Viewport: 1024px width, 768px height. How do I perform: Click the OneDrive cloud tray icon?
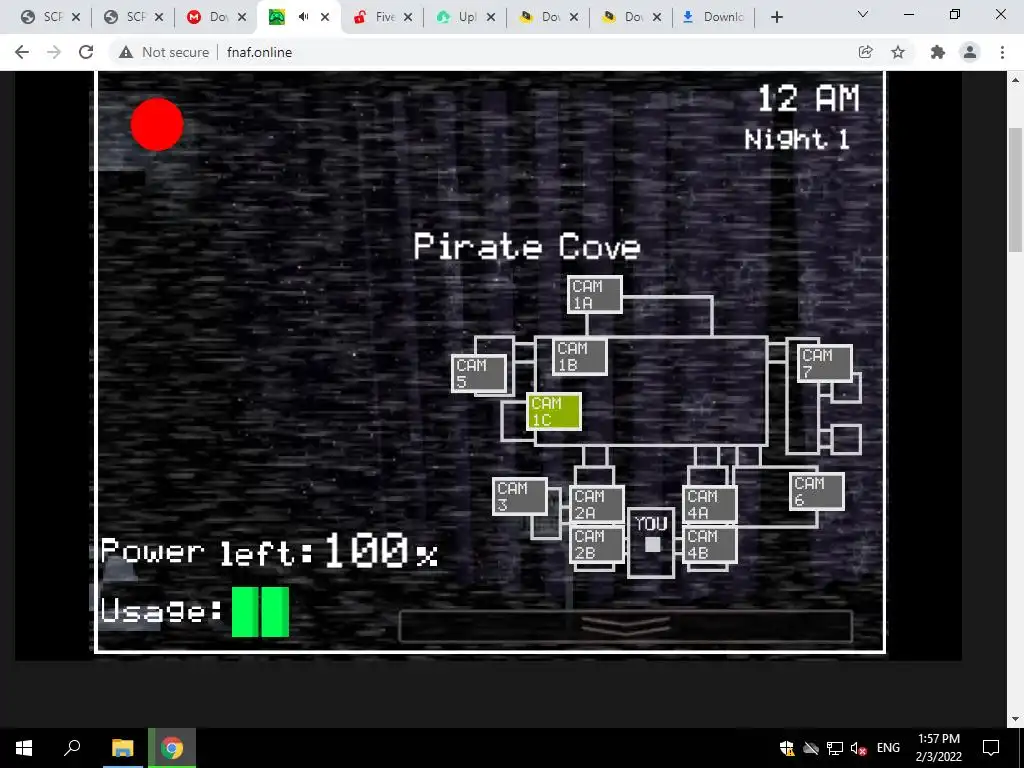point(810,748)
